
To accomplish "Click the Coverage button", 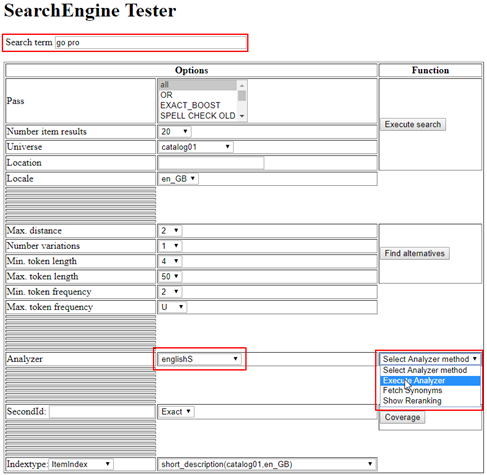I will [402, 417].
